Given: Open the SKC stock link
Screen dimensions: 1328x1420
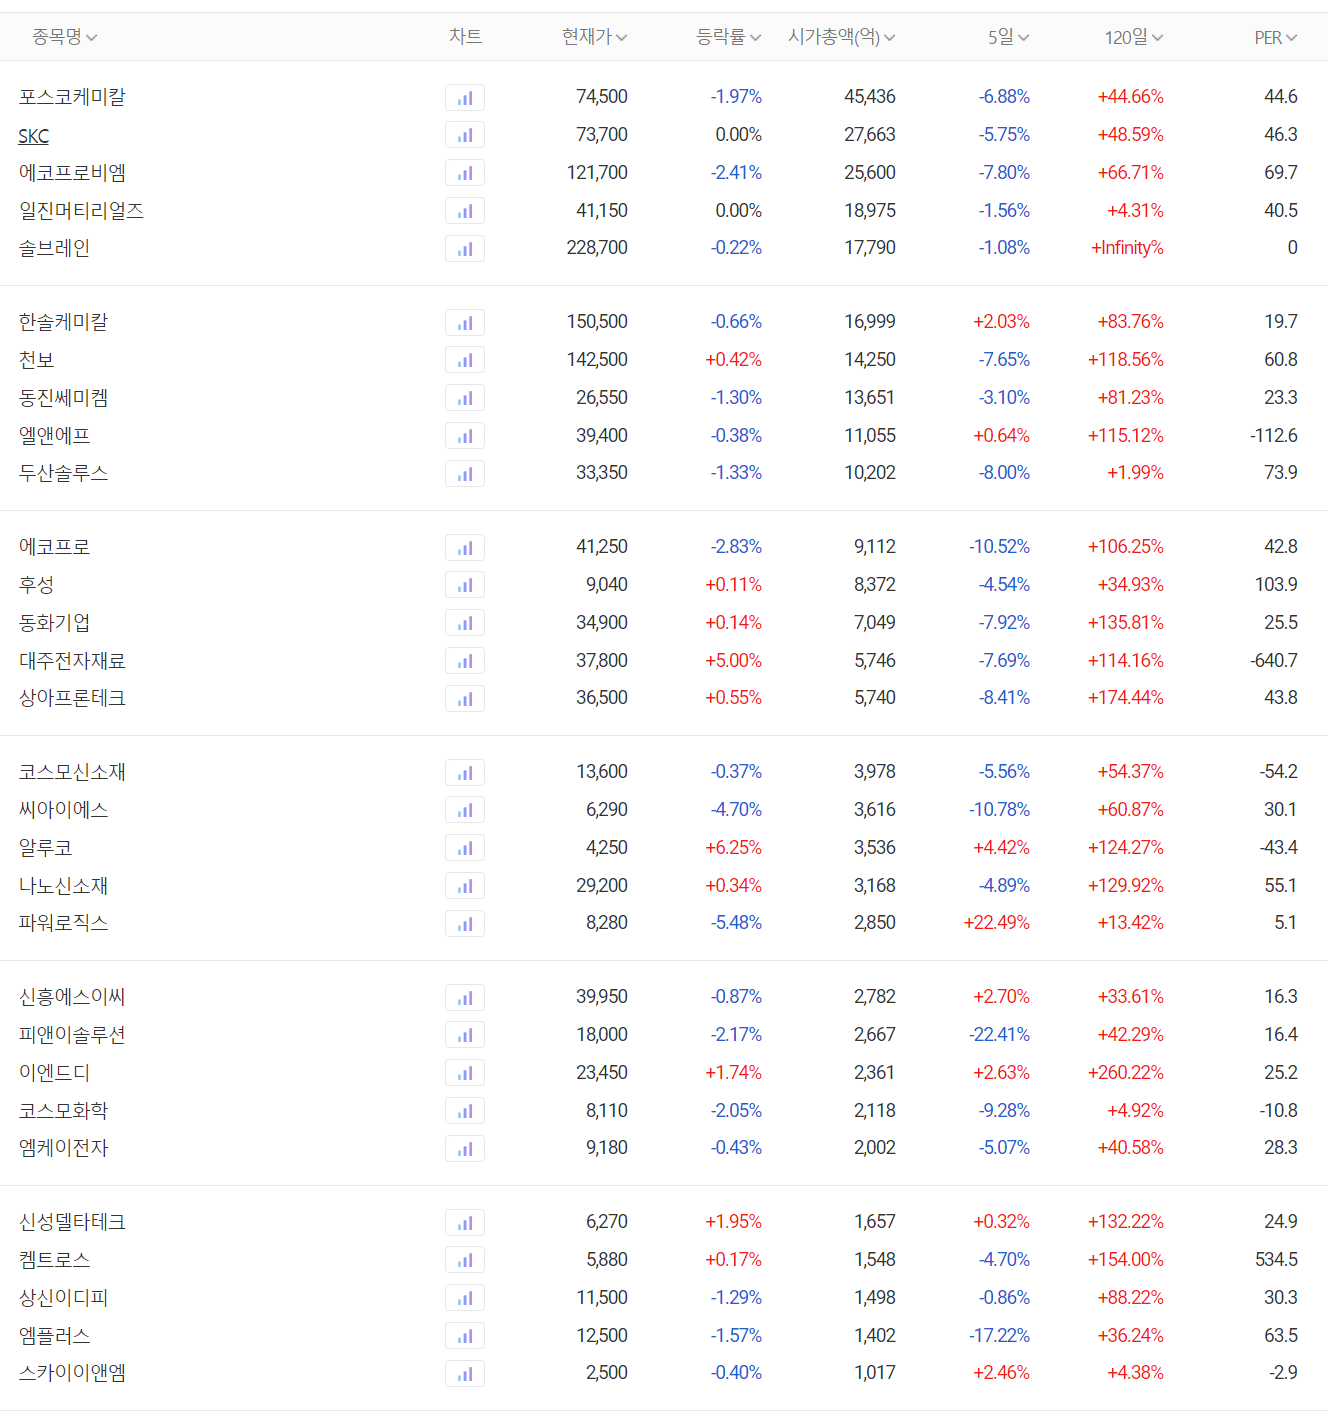Looking at the screenshot, I should point(34,136).
